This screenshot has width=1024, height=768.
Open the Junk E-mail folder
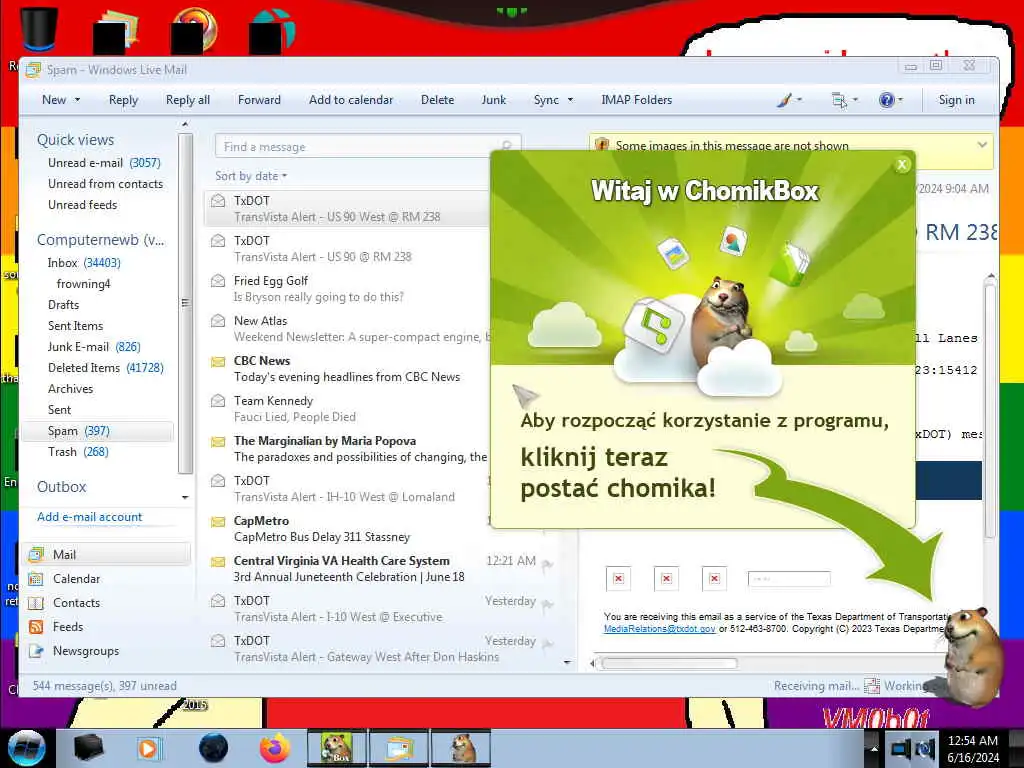tap(94, 347)
